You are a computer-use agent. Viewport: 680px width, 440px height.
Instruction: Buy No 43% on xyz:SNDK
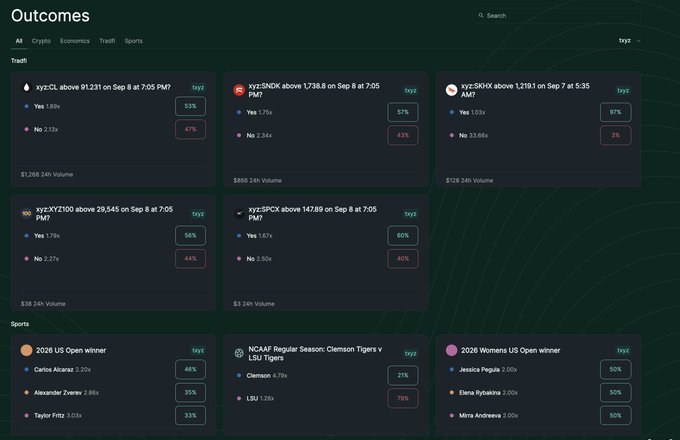(x=403, y=135)
